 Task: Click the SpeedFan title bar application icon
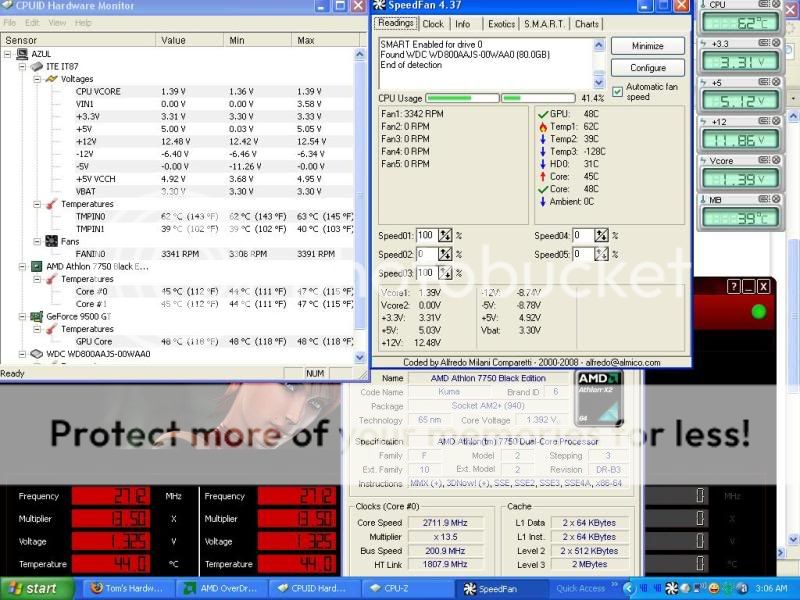(x=379, y=6)
